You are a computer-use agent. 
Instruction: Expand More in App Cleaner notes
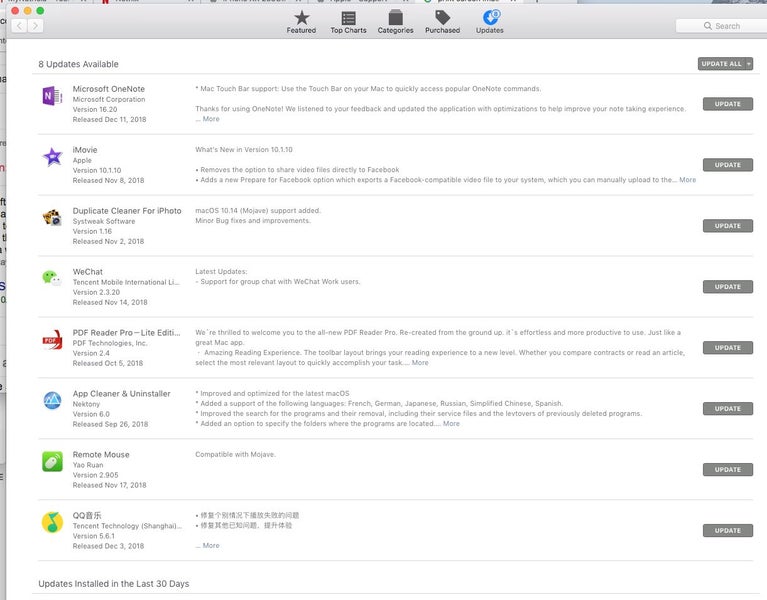451,423
